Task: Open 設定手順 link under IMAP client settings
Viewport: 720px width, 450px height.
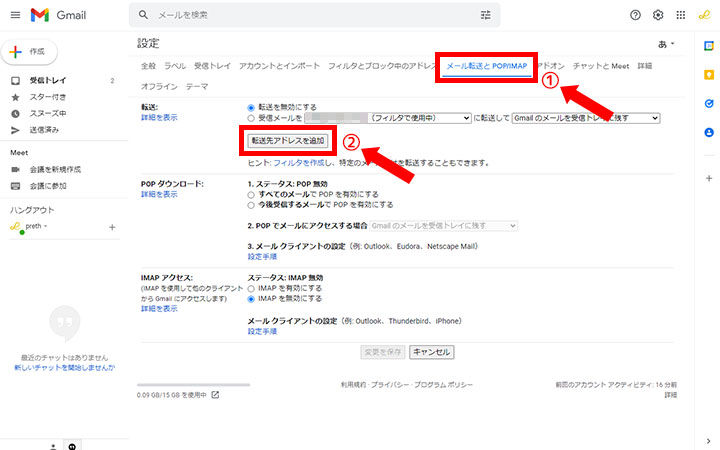Action: 262,332
